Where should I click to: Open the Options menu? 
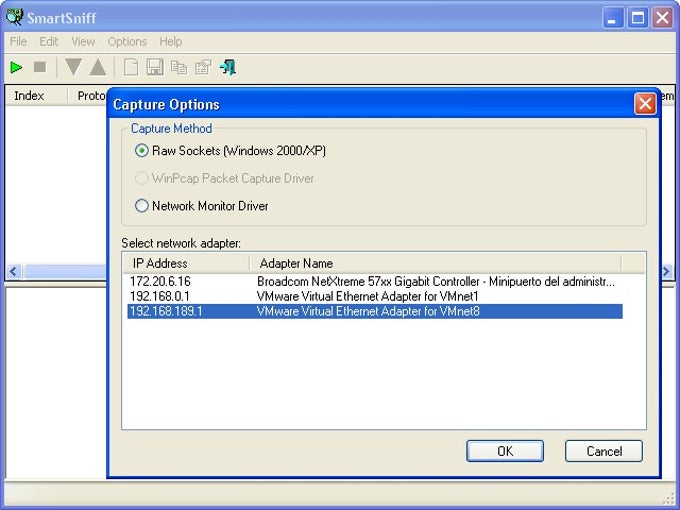click(x=127, y=42)
